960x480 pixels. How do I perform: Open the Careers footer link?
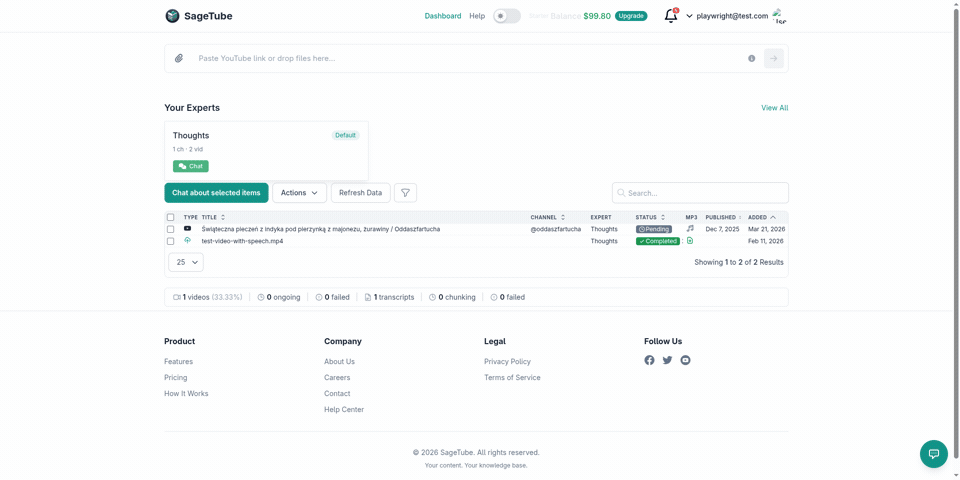point(337,378)
